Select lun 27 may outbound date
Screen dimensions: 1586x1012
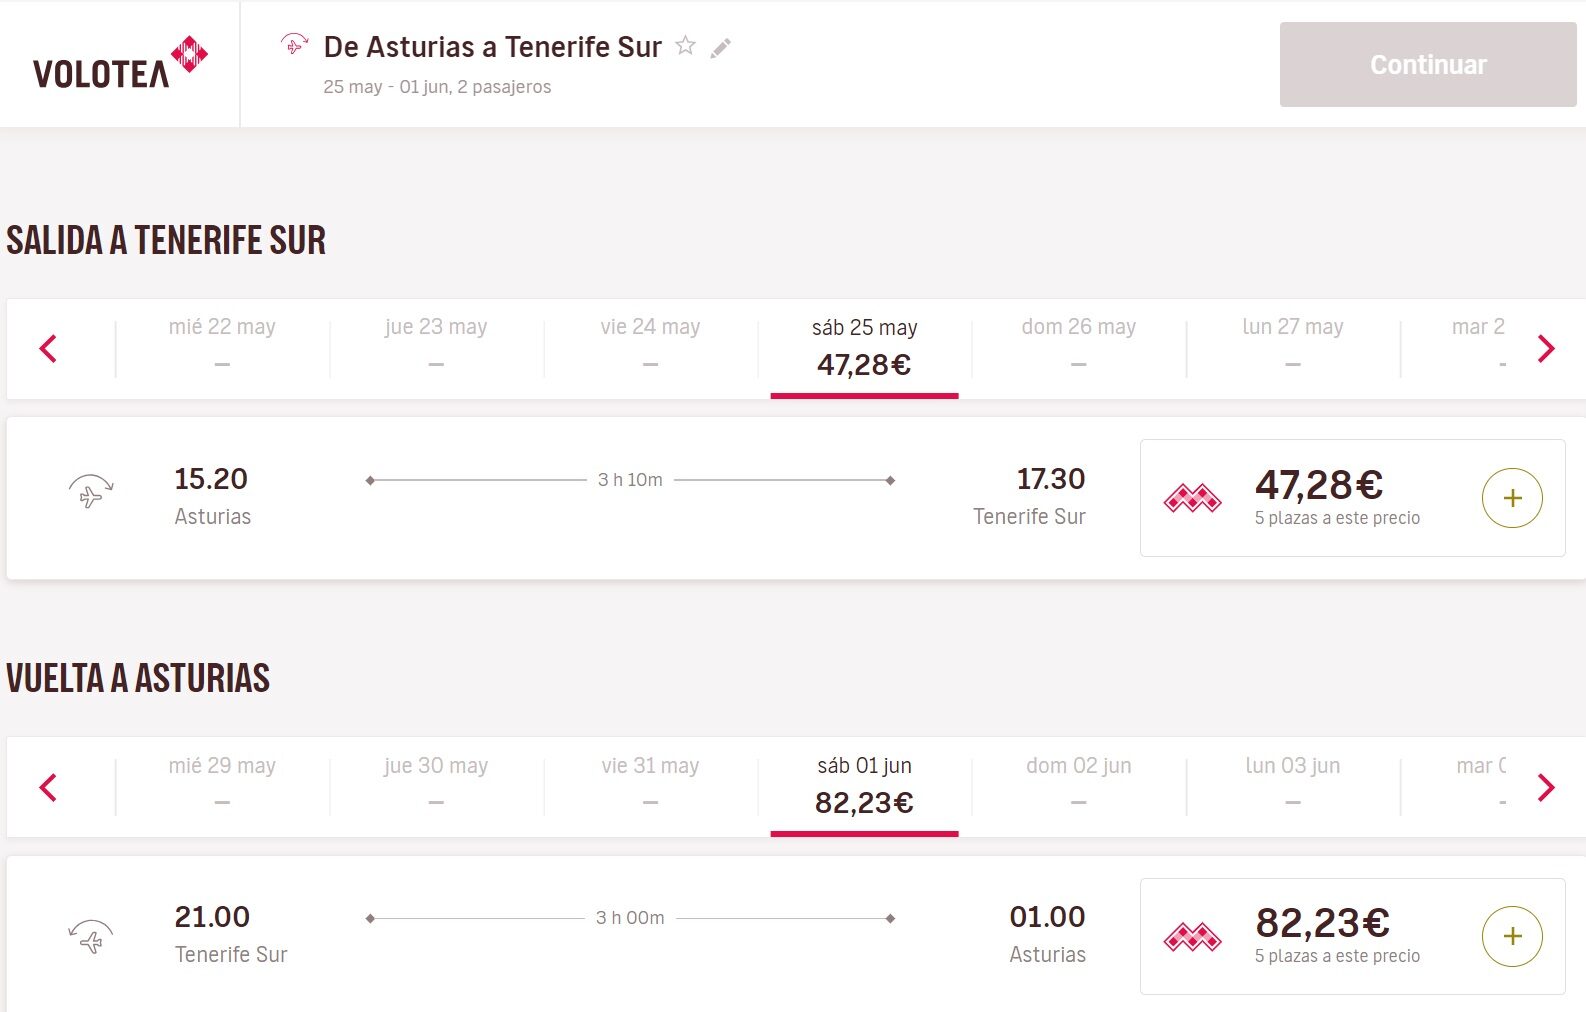pyautogui.click(x=1292, y=345)
